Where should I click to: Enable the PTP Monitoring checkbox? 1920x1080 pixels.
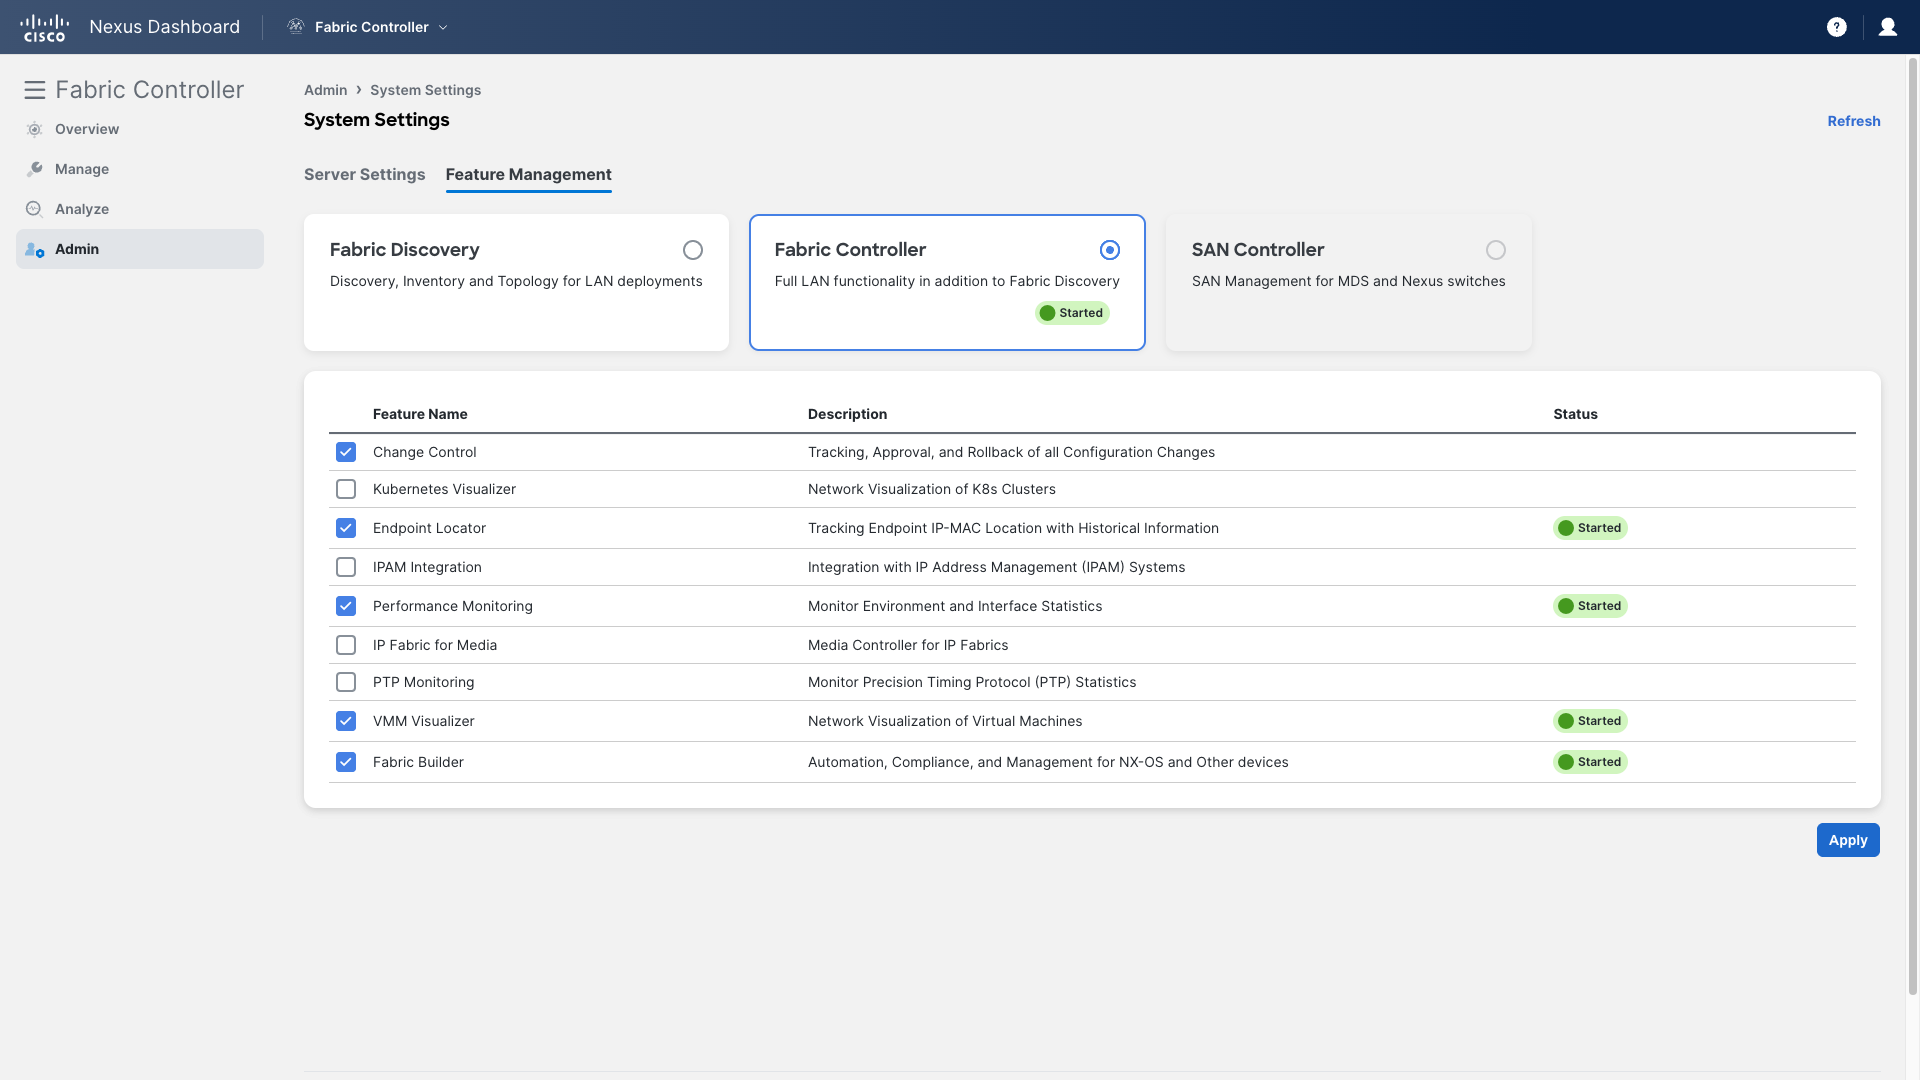(x=346, y=682)
